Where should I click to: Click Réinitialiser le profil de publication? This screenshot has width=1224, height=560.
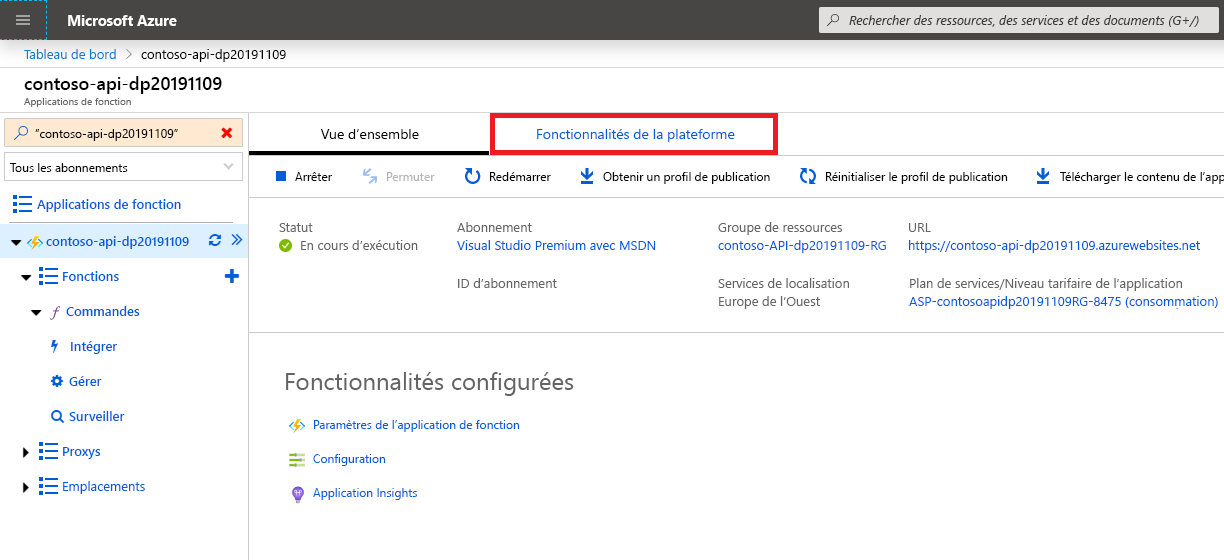(x=904, y=177)
